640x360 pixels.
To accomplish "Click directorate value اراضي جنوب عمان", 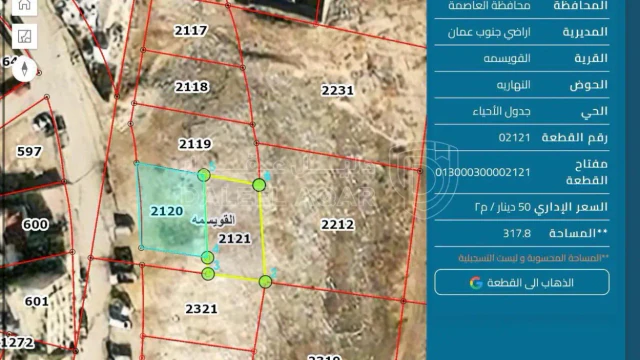I will pos(489,32).
